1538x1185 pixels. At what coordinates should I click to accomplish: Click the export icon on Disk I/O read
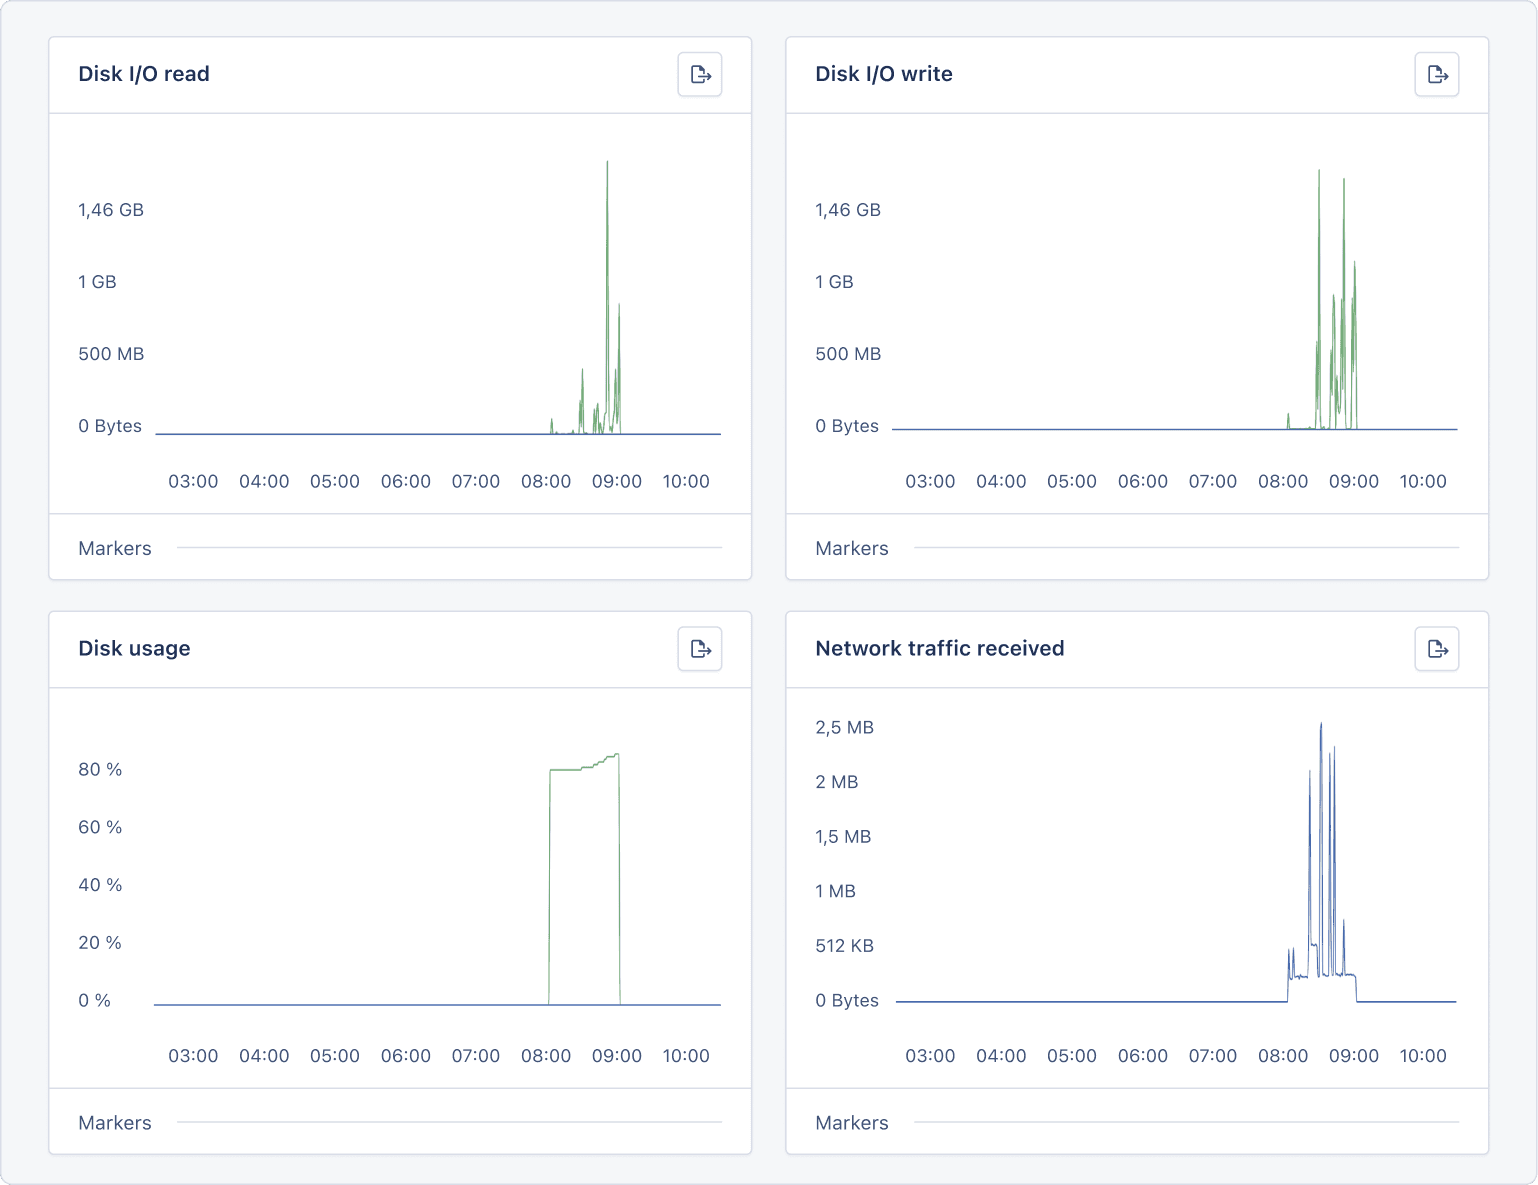tap(700, 75)
